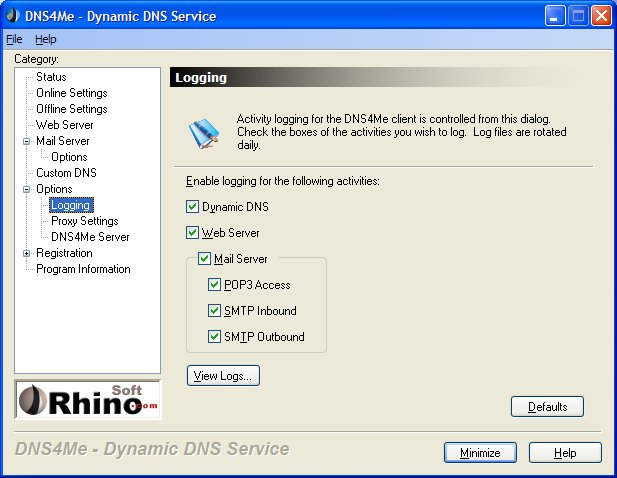The image size is (617, 478).
Task: Open Program Information category
Action: [83, 269]
